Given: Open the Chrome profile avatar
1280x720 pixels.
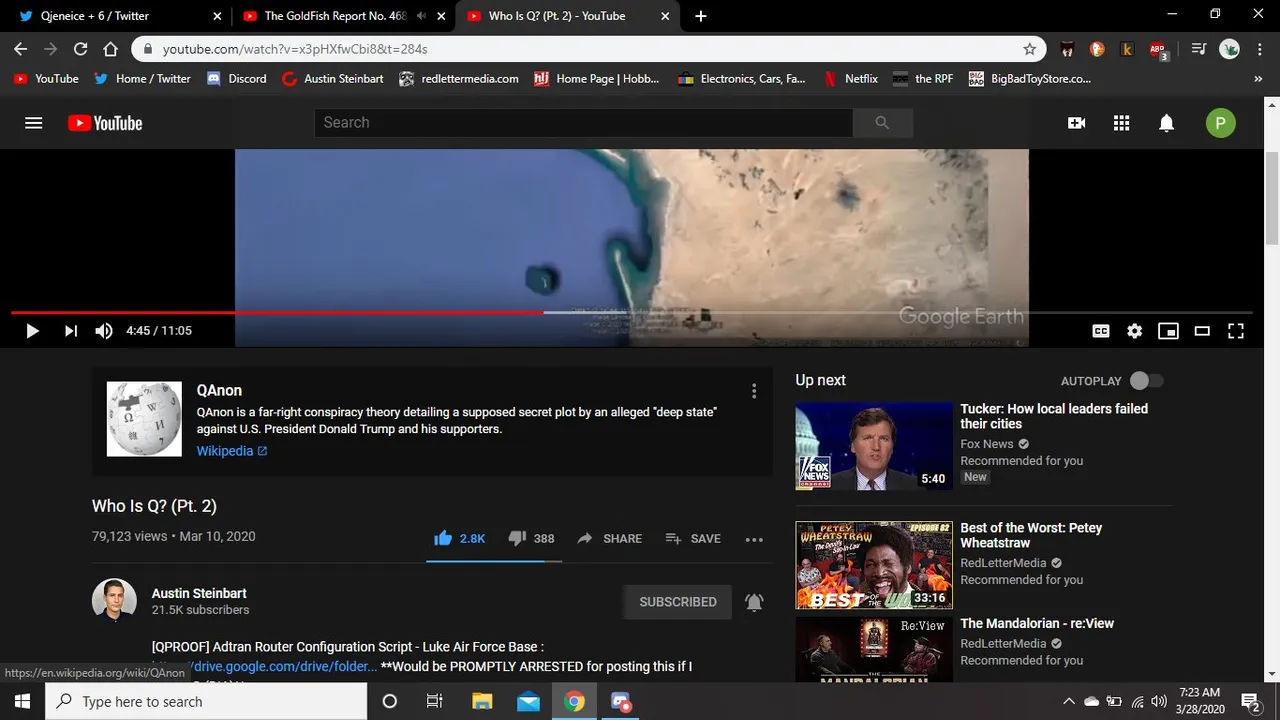Looking at the screenshot, I should [1230, 49].
